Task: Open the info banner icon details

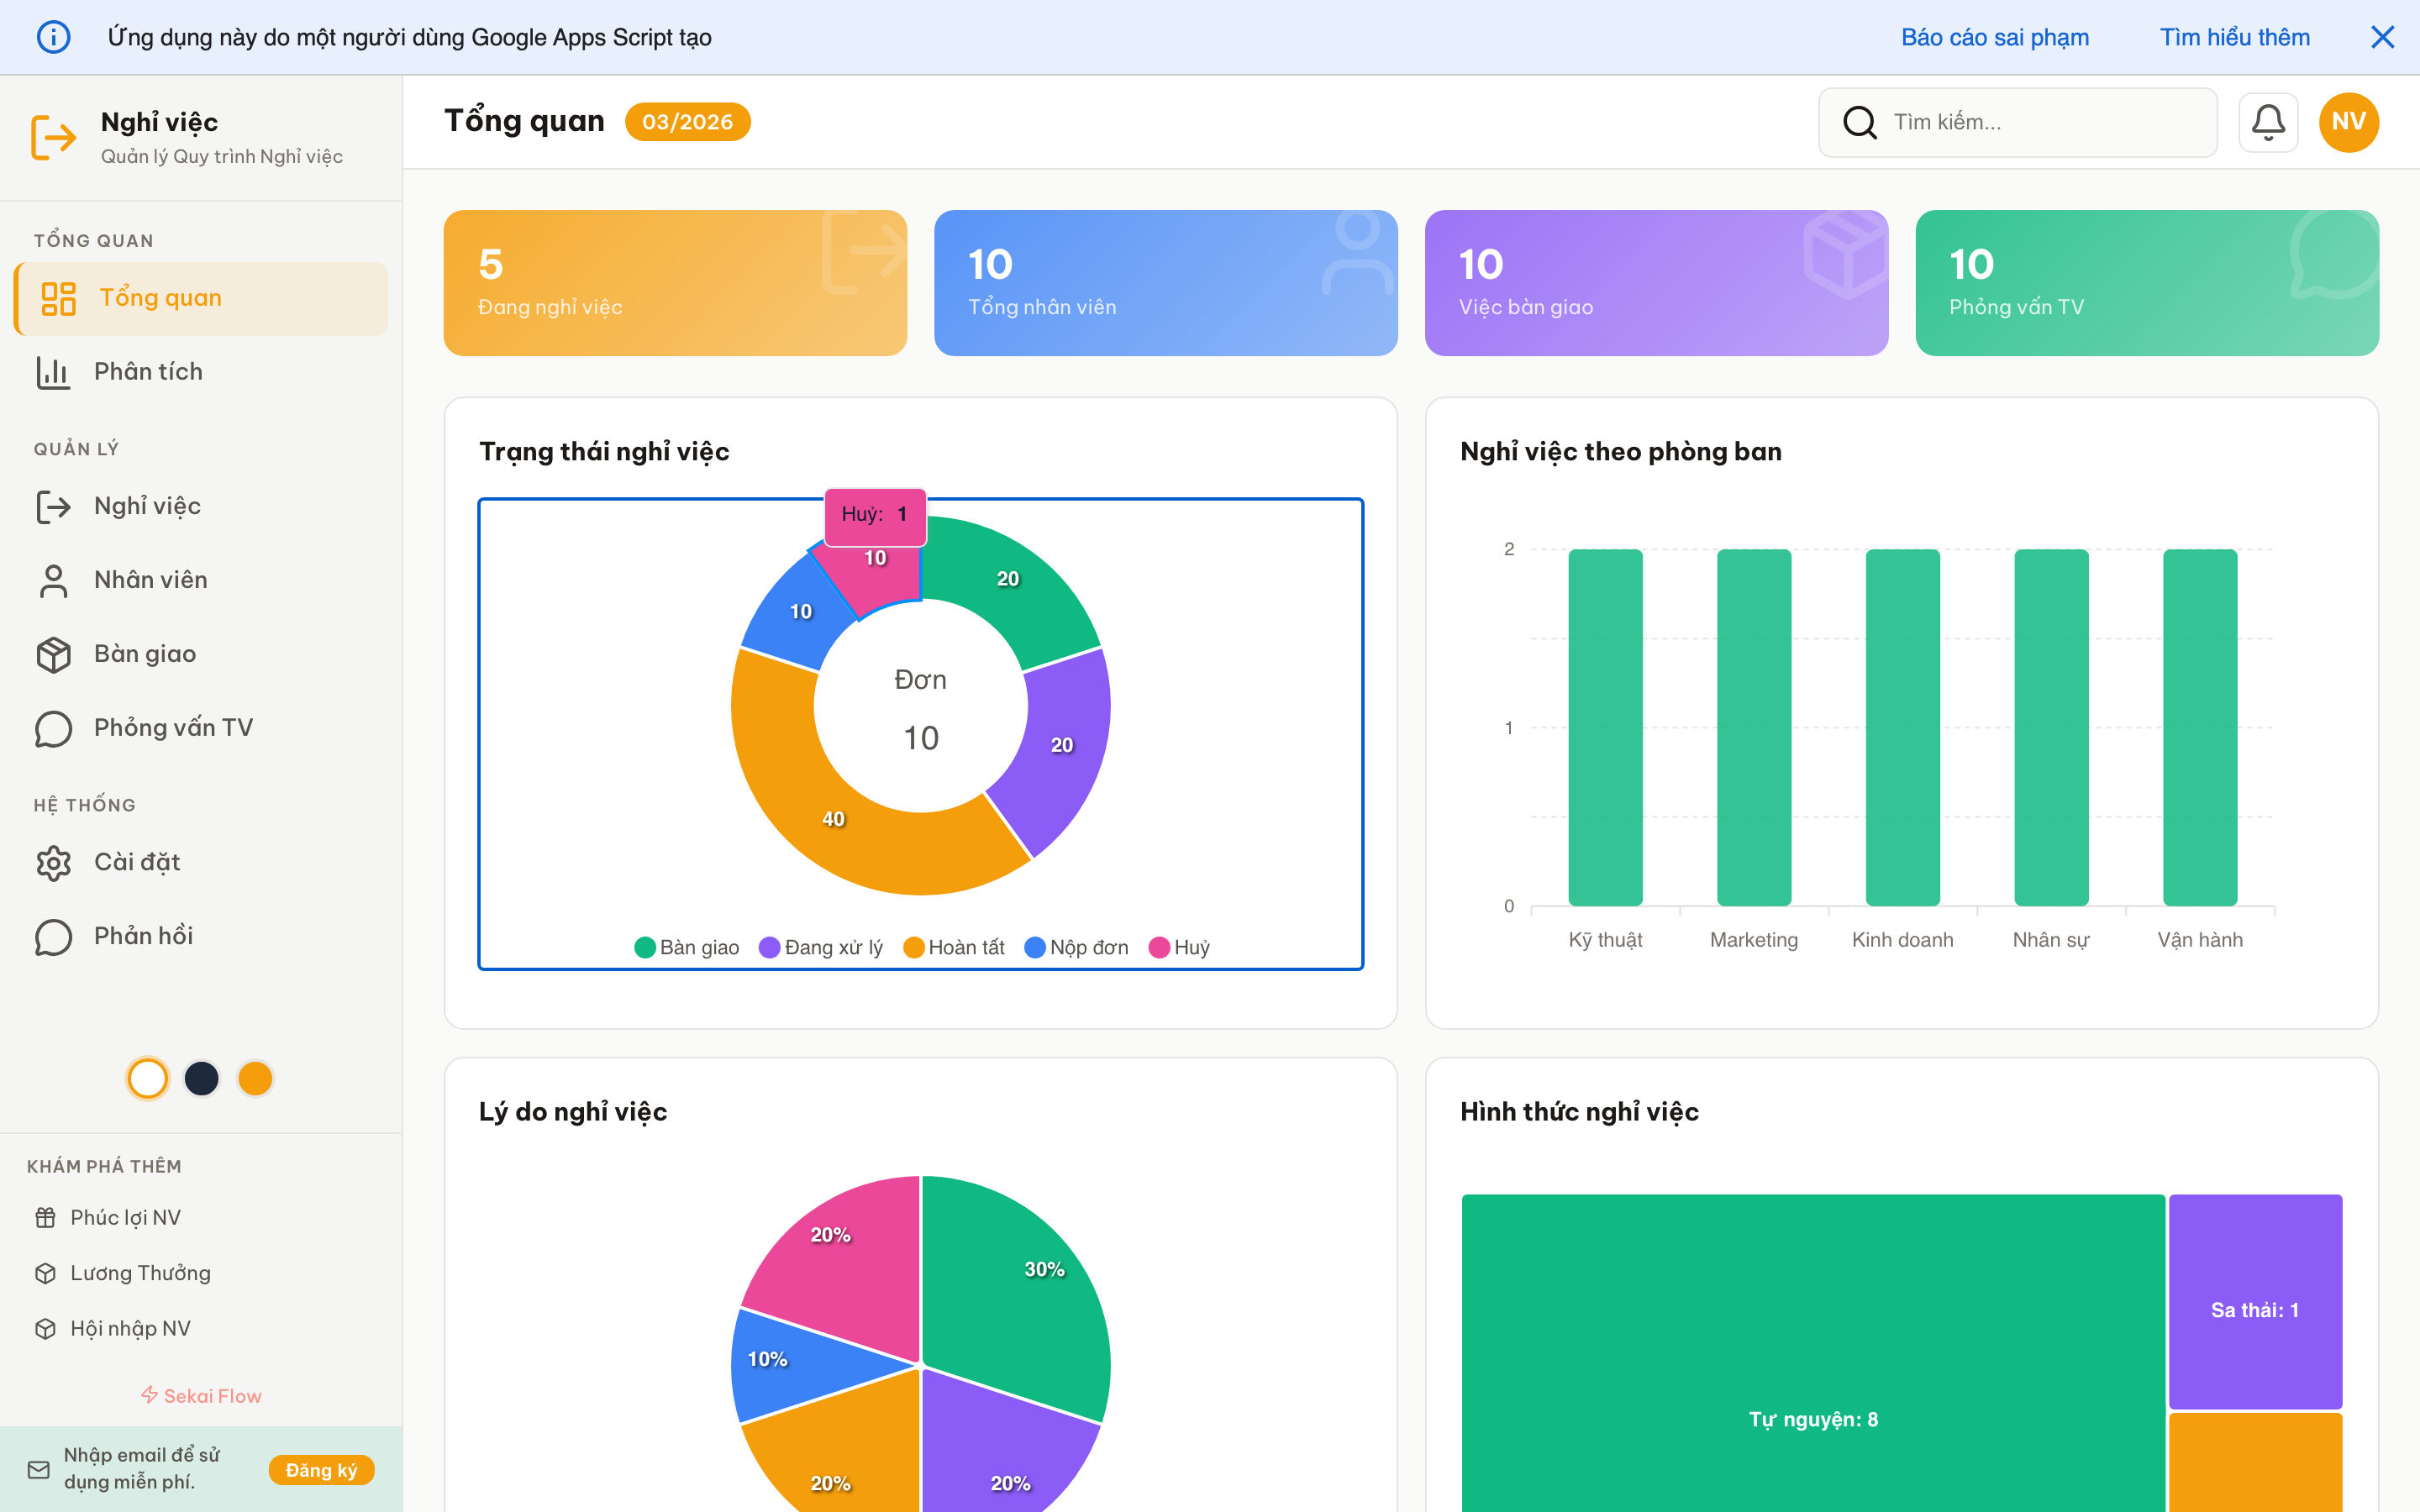Action: [x=55, y=37]
